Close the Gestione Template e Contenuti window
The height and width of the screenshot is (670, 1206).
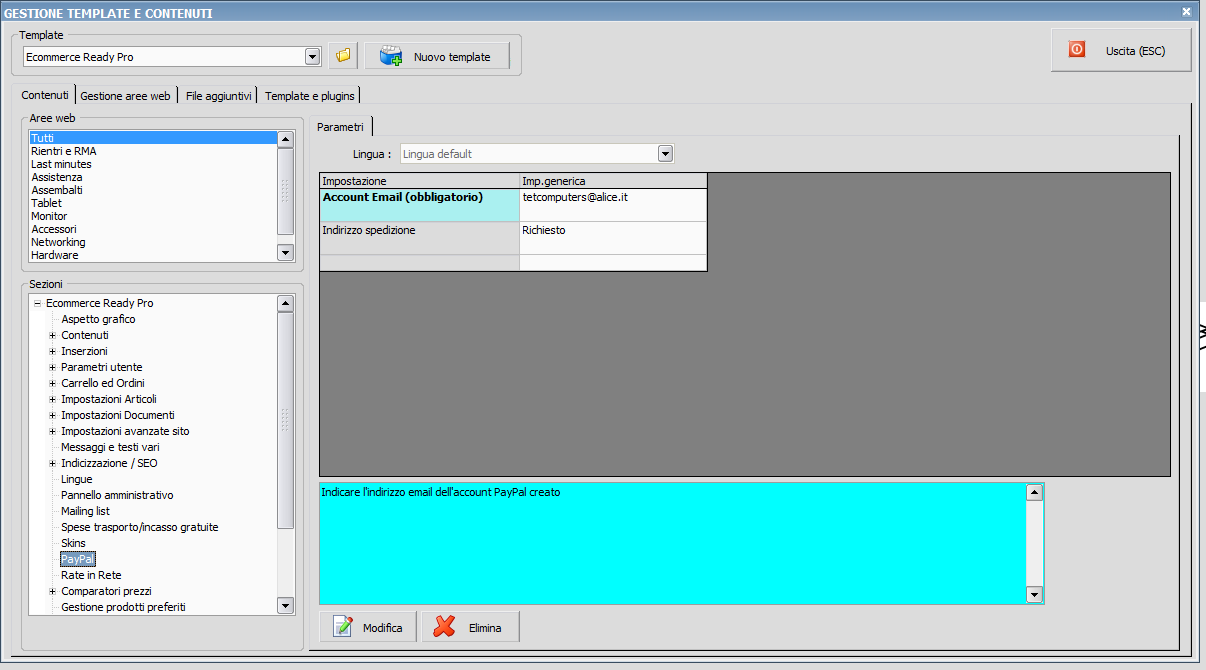click(x=1186, y=12)
